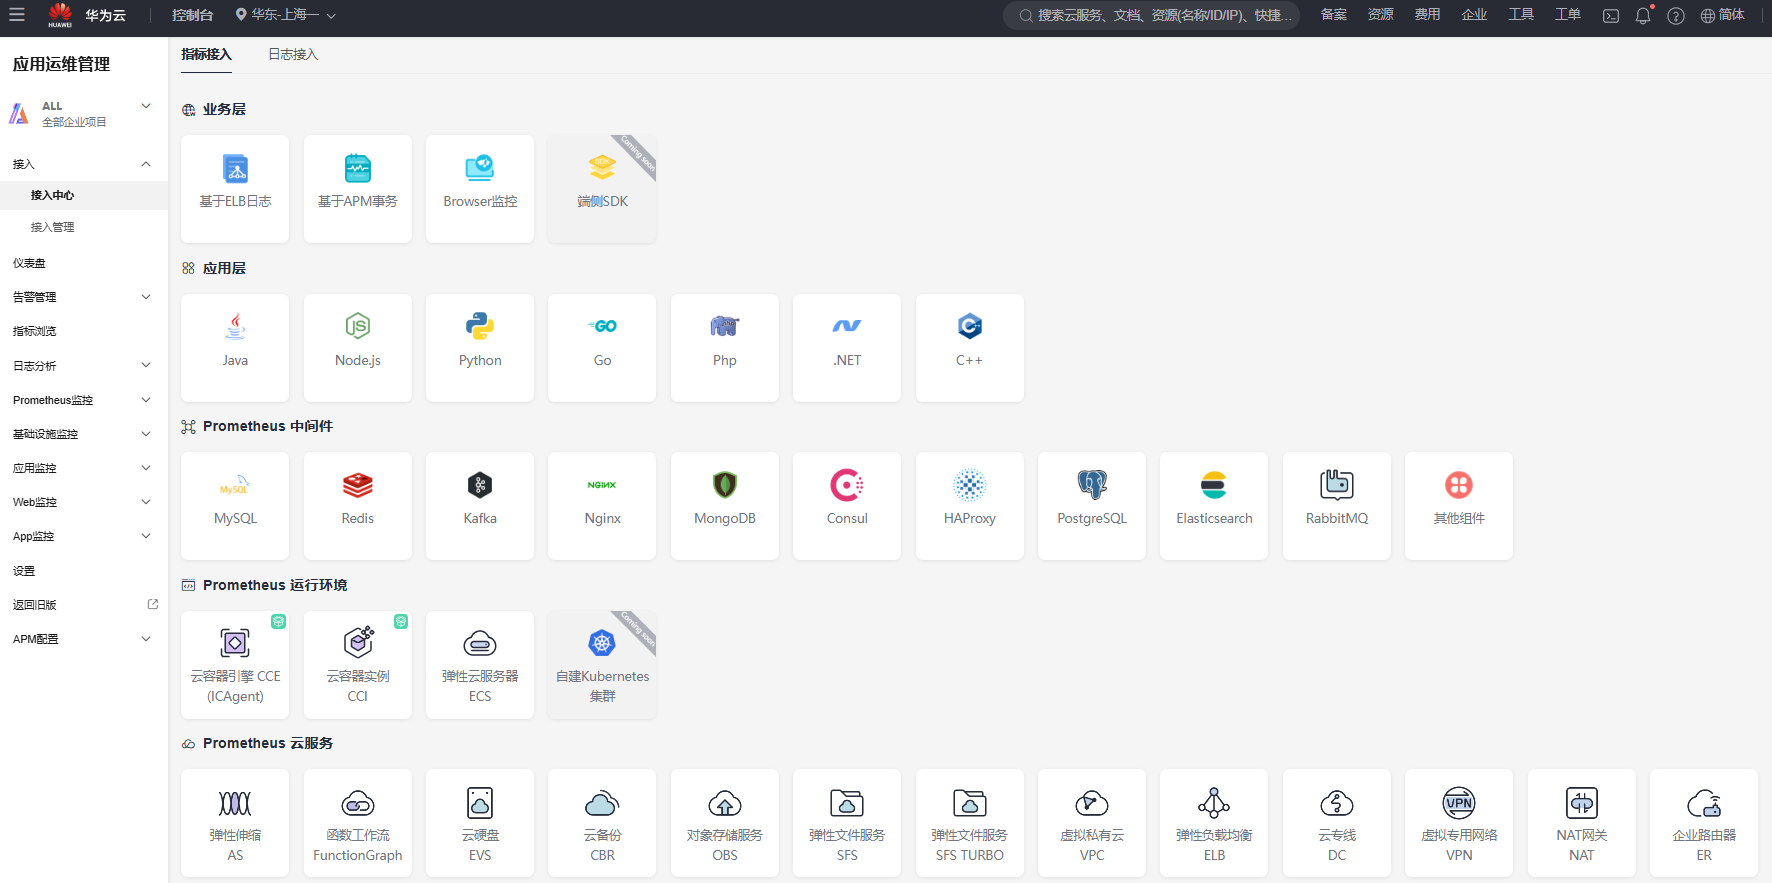Open the HAProxy middleware card
Image resolution: width=1772 pixels, height=883 pixels.
[970, 506]
